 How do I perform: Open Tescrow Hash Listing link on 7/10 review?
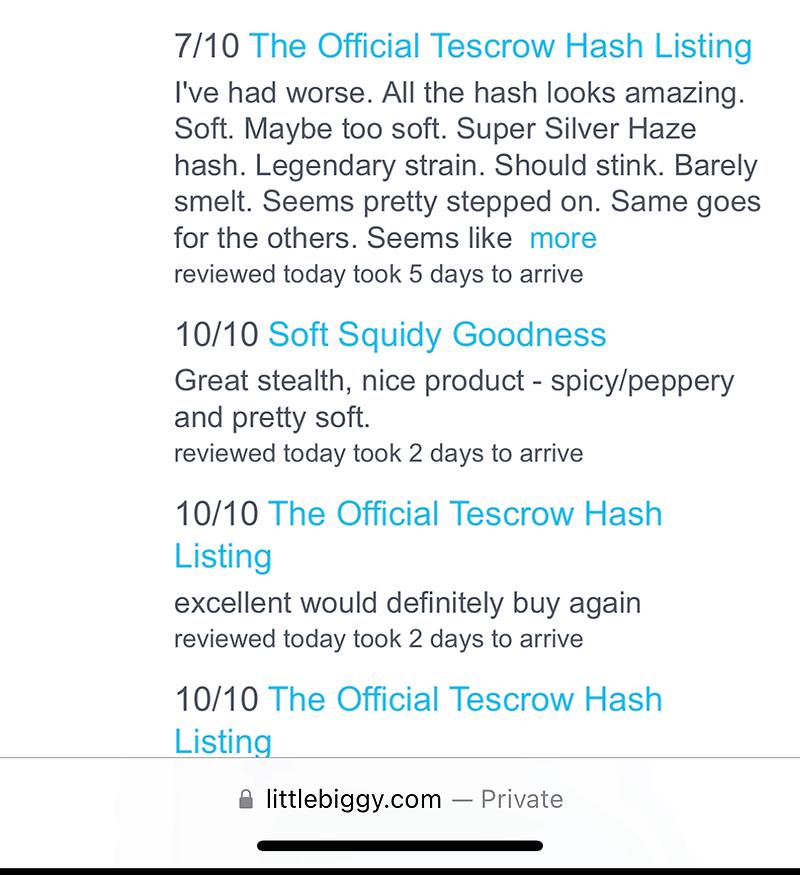point(500,46)
